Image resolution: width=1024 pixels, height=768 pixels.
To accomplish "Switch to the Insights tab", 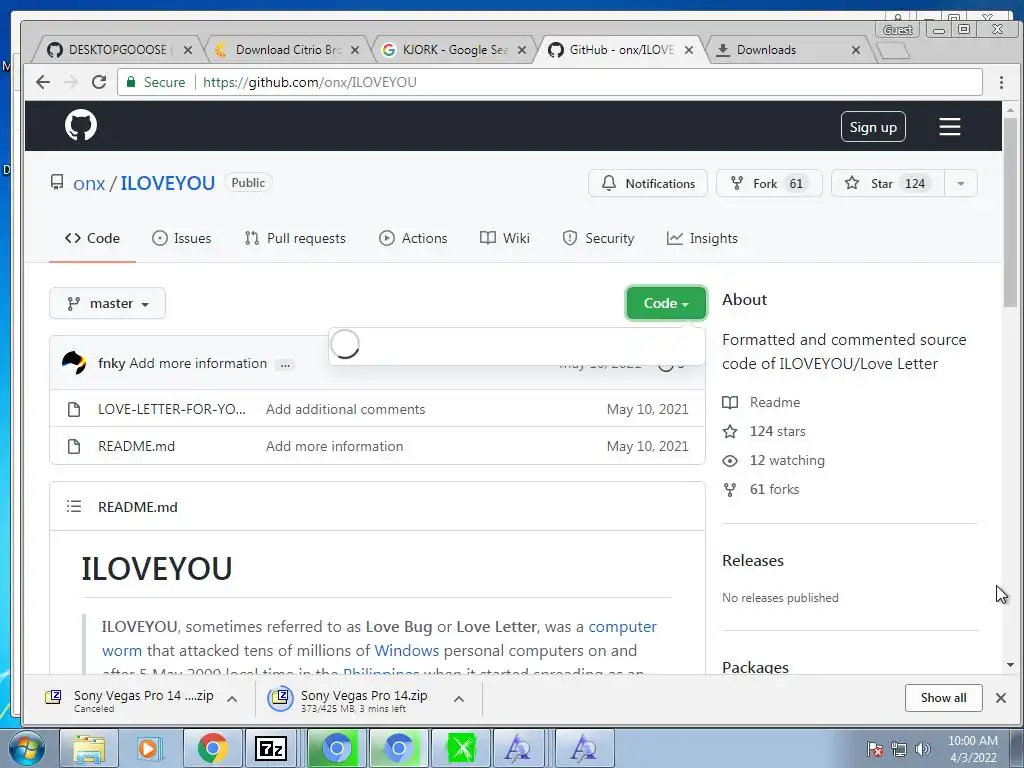I will coord(702,238).
